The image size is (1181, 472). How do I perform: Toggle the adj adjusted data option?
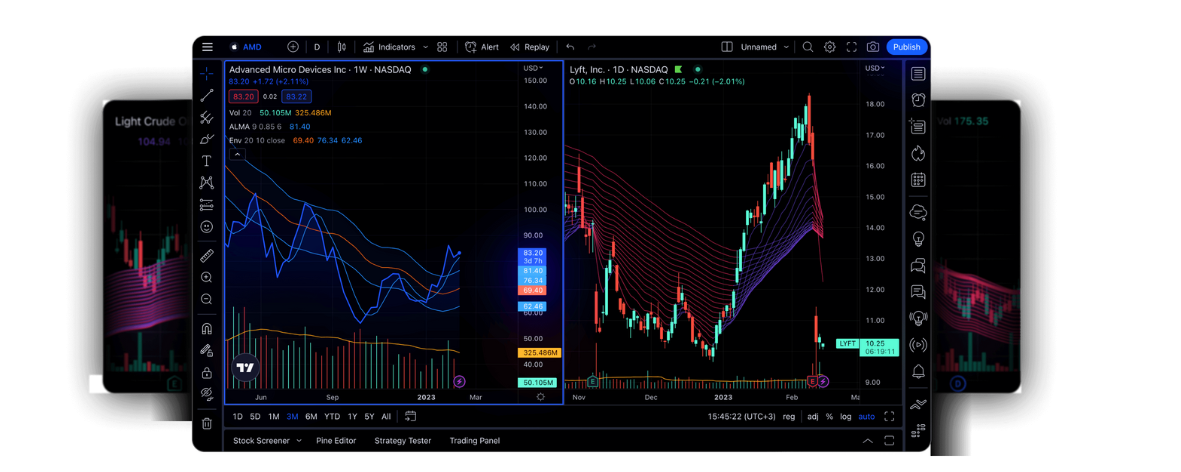[813, 416]
